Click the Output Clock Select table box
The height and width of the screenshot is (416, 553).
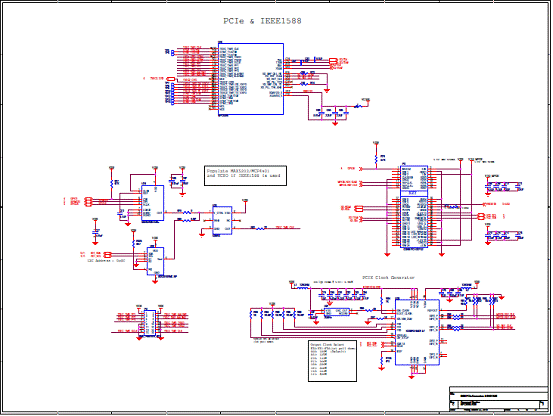[332, 361]
